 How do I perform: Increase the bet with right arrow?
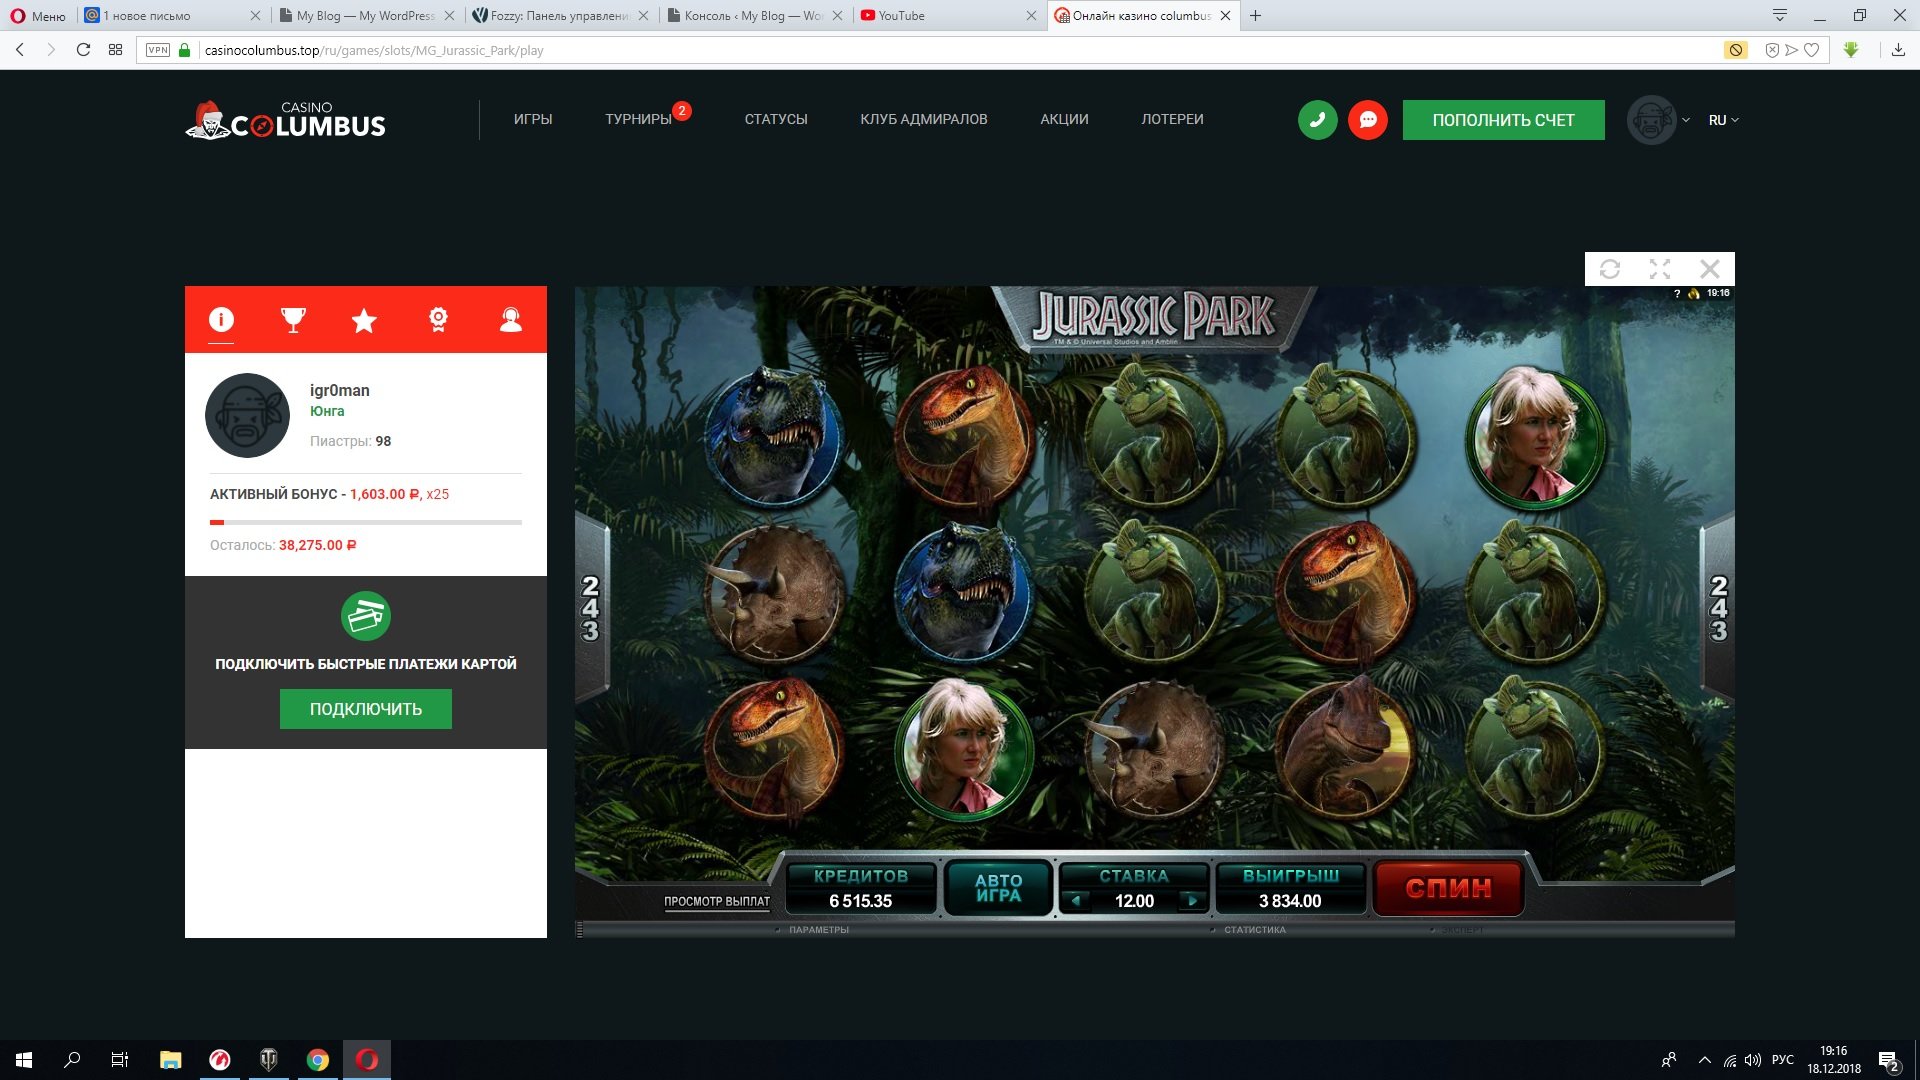pyautogui.click(x=1192, y=901)
